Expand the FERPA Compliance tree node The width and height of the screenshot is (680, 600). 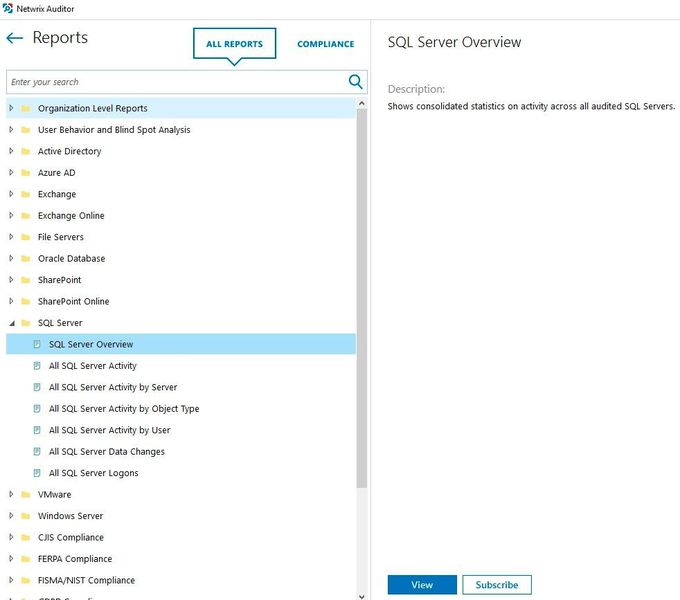[11, 558]
